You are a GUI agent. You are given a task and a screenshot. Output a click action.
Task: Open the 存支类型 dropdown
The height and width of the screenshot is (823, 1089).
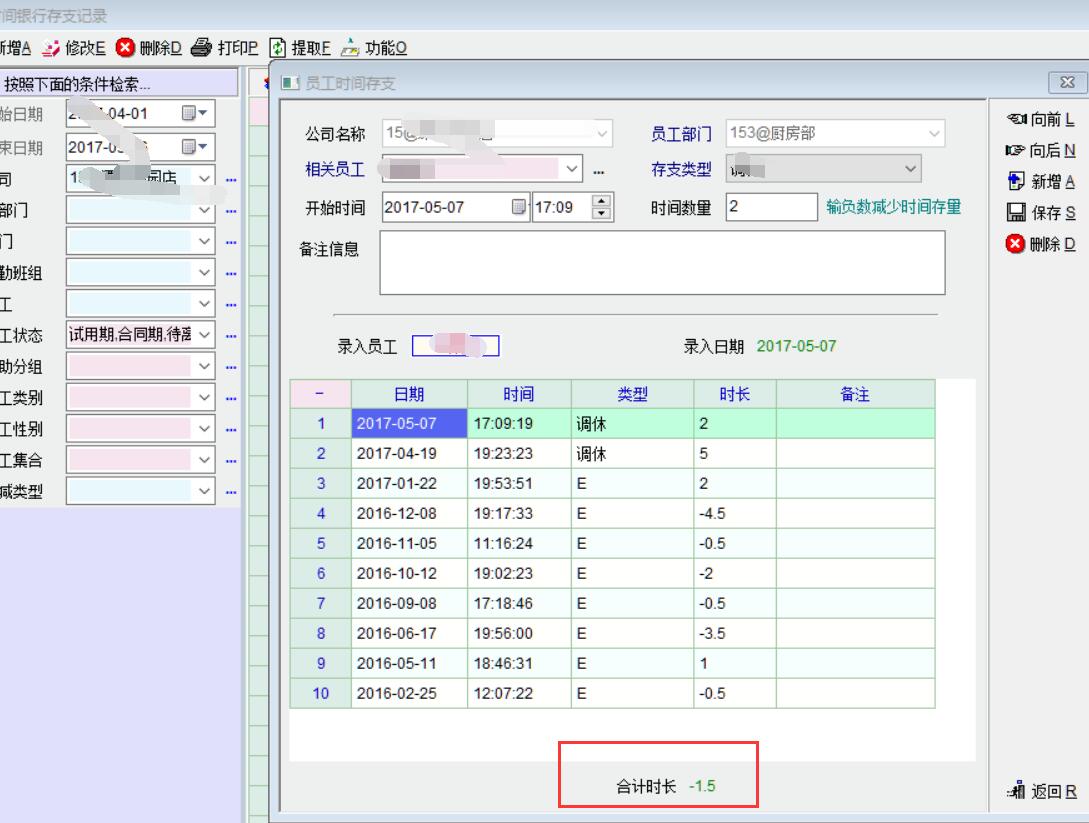click(x=910, y=169)
